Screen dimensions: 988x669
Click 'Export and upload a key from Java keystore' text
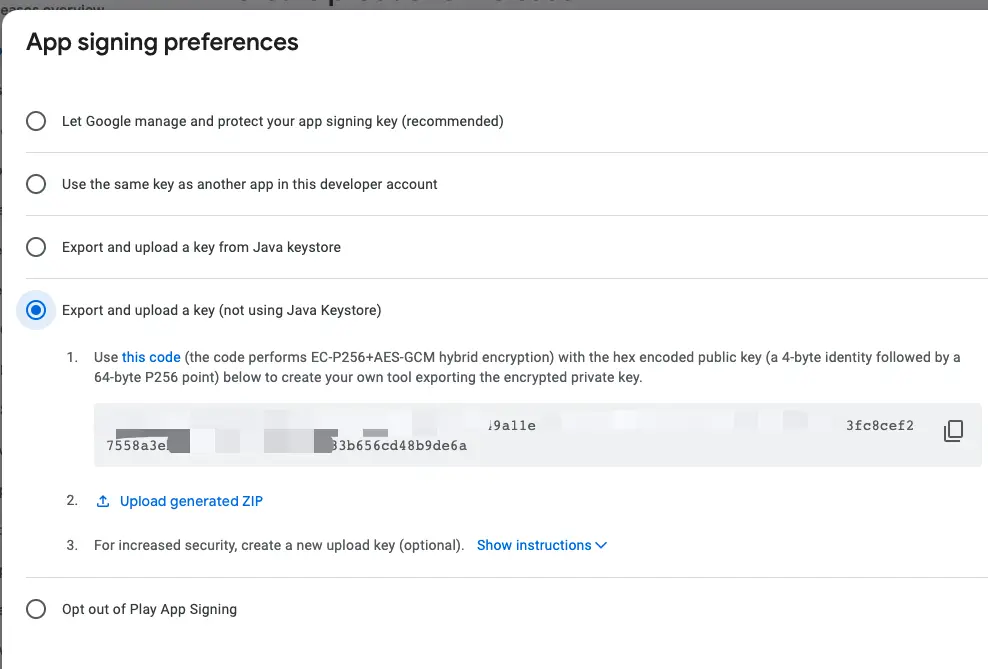(x=201, y=247)
